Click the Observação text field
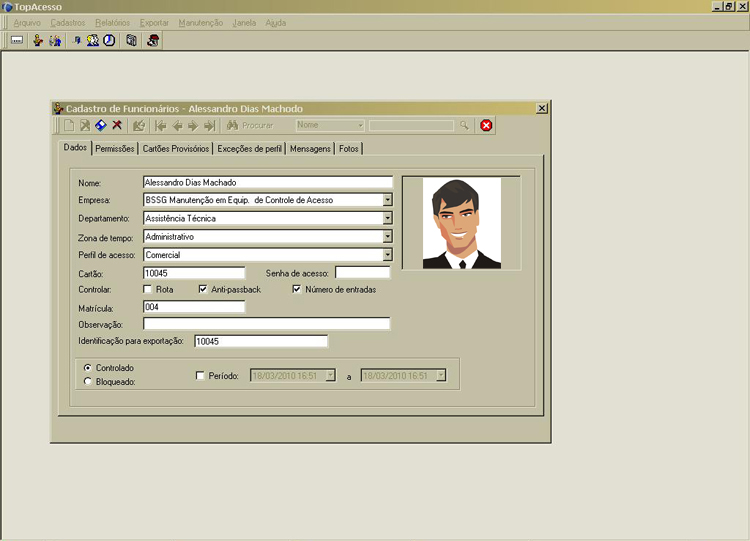 coord(266,324)
